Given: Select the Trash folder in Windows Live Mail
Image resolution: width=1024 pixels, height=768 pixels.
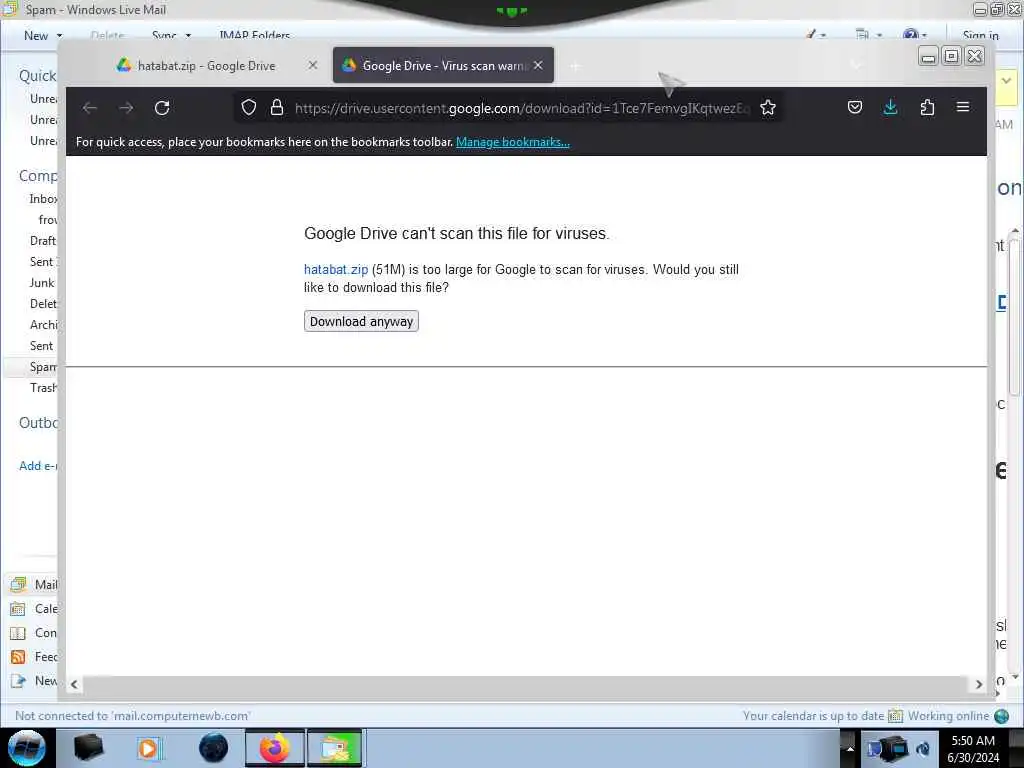Looking at the screenshot, I should coord(43,388).
